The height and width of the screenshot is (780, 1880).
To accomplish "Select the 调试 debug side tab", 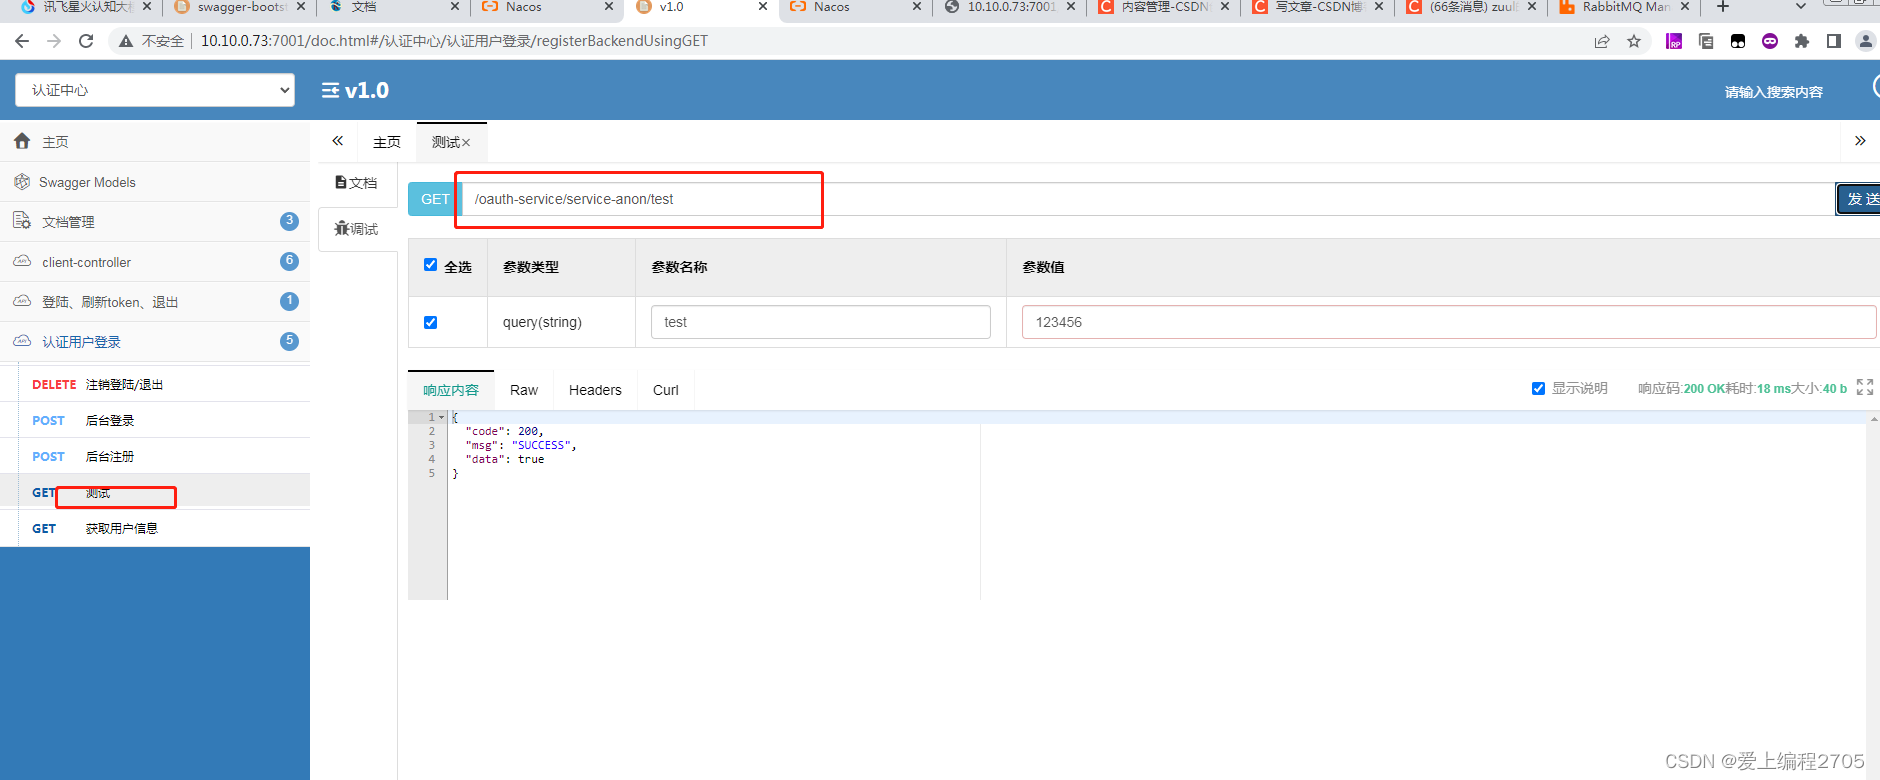I will (x=357, y=229).
